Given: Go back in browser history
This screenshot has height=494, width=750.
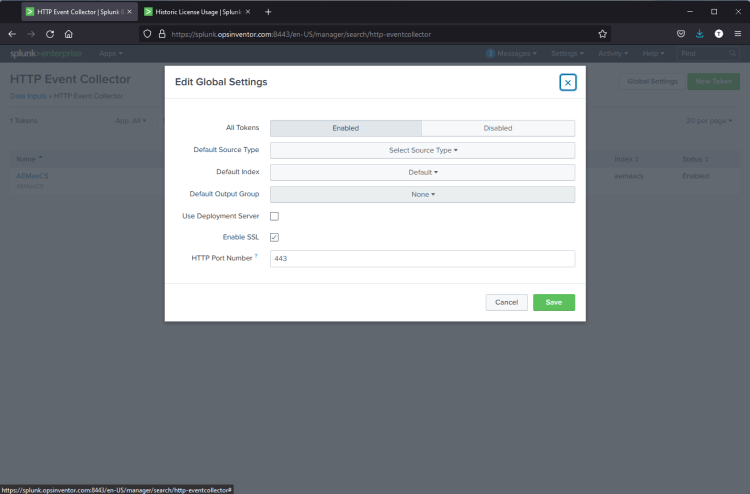Looking at the screenshot, I should tap(12, 34).
